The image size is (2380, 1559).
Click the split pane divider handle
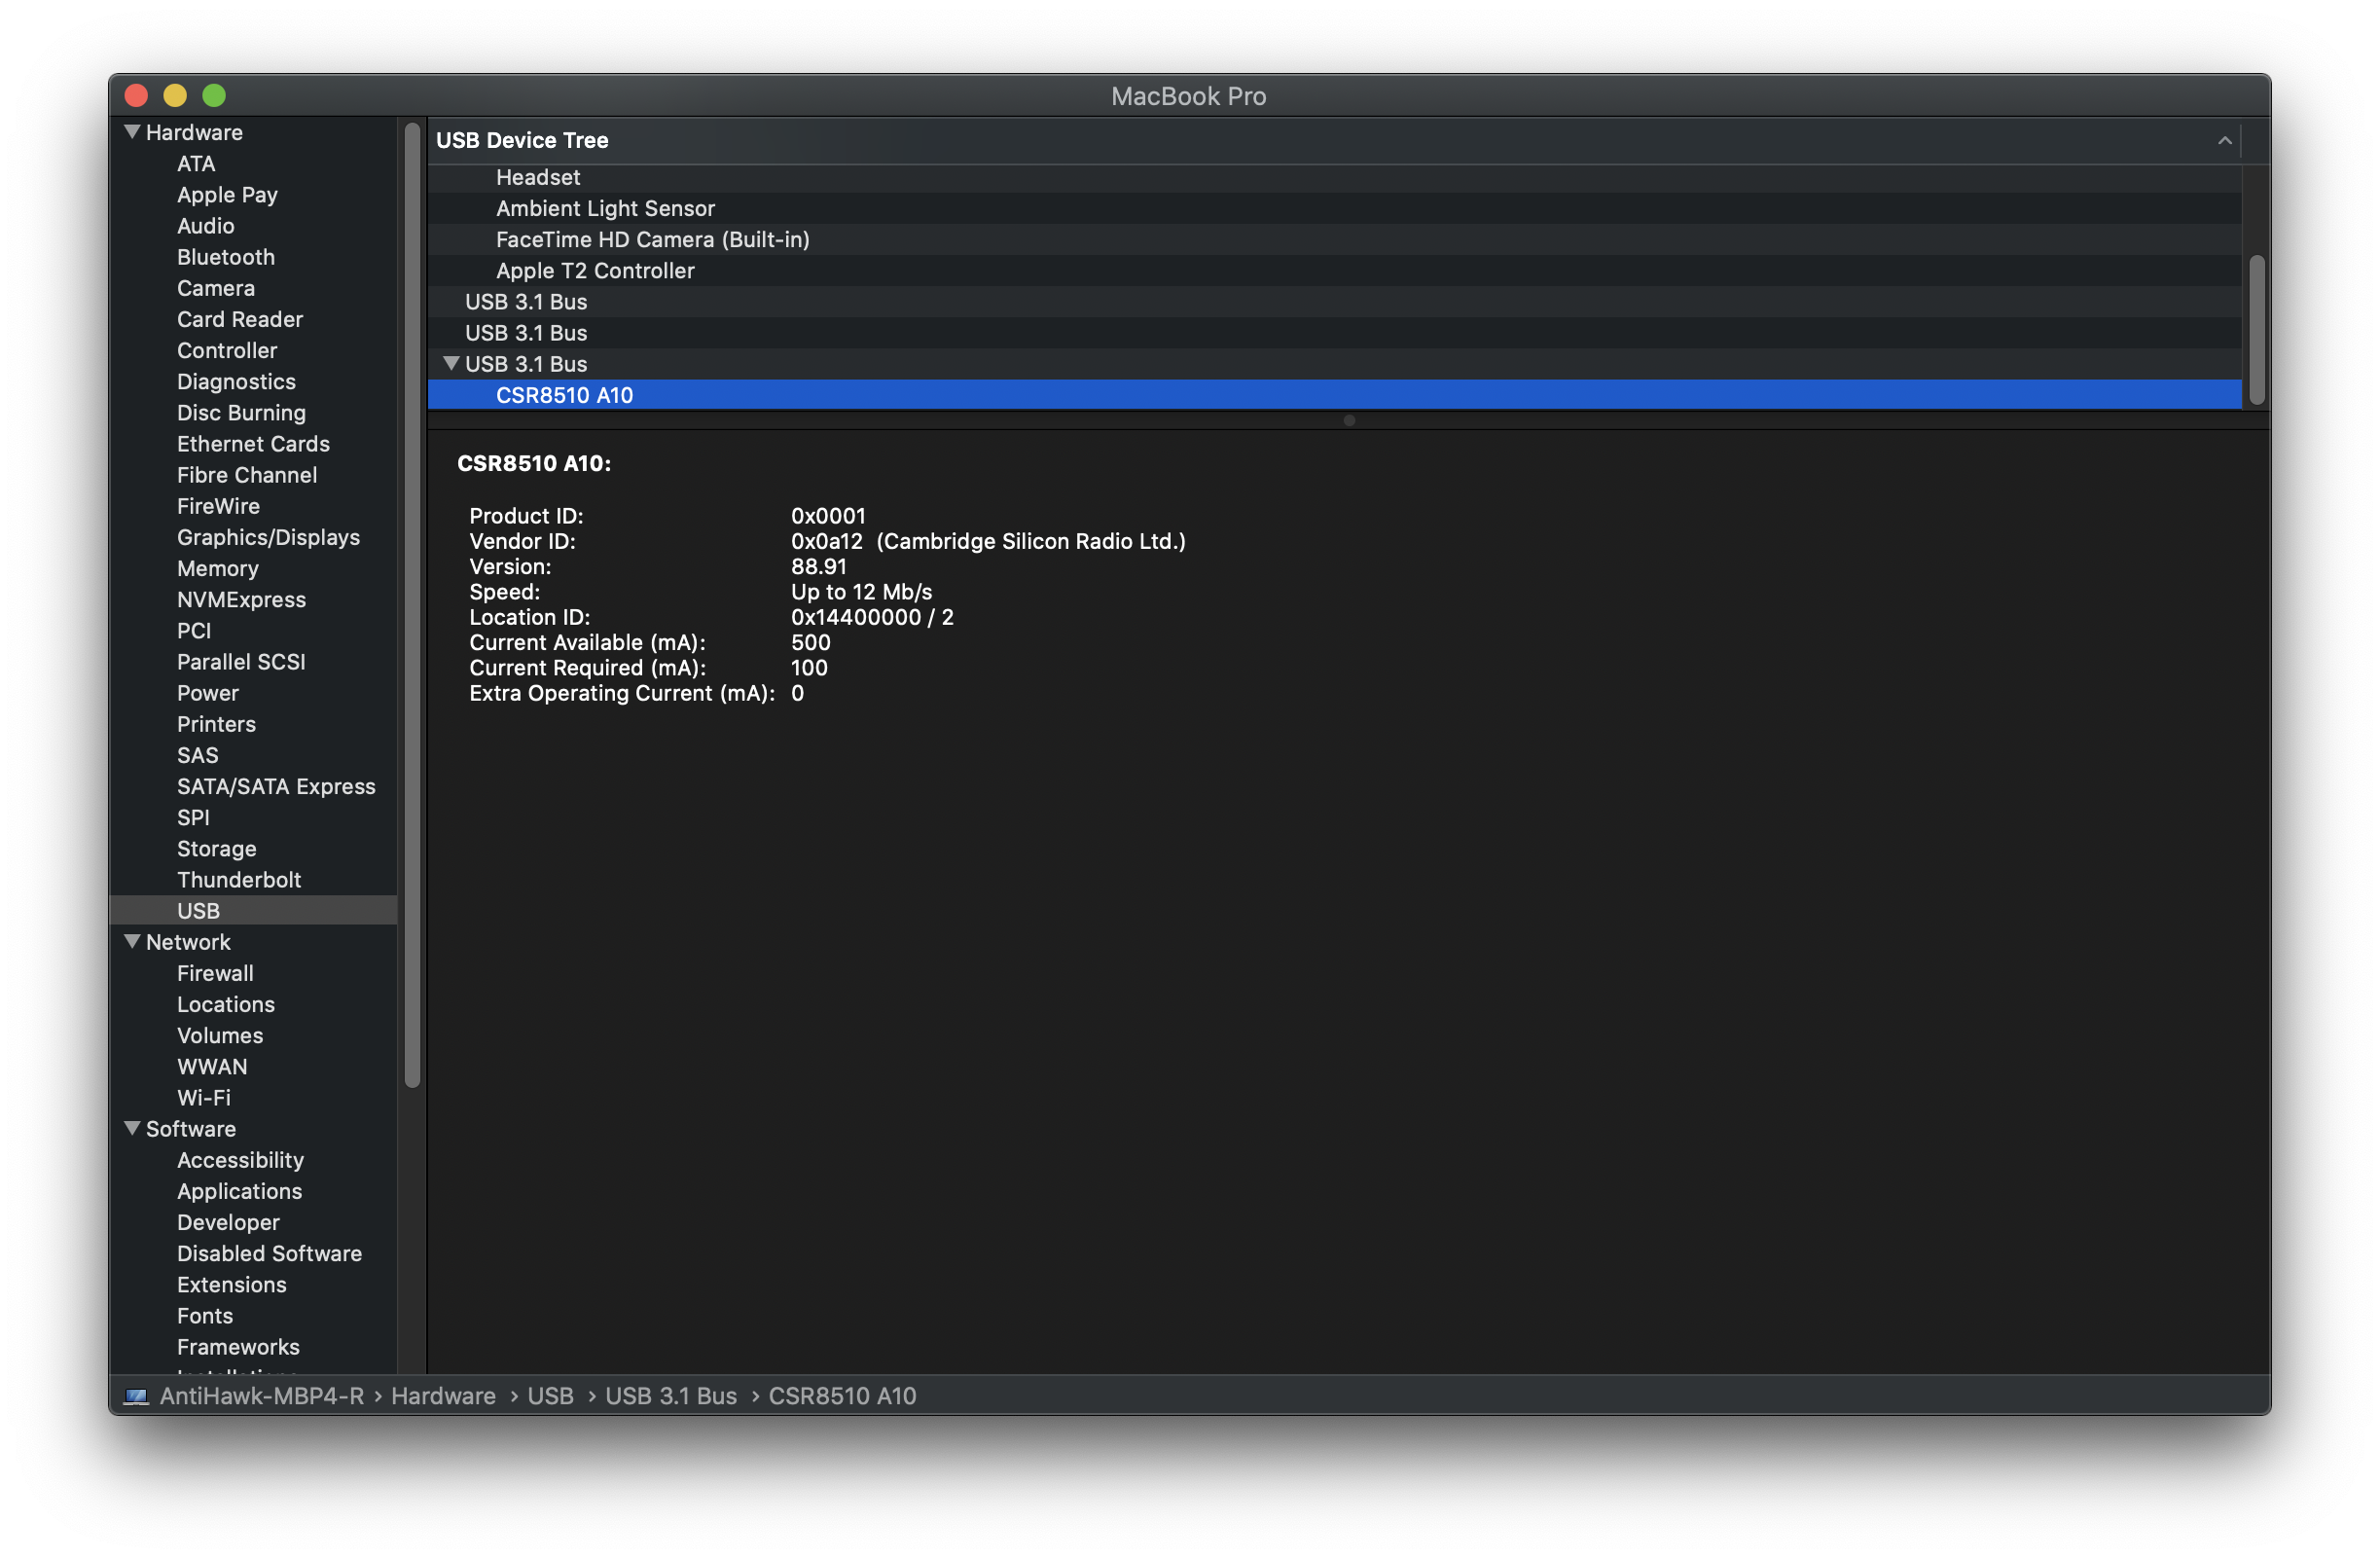[1348, 421]
